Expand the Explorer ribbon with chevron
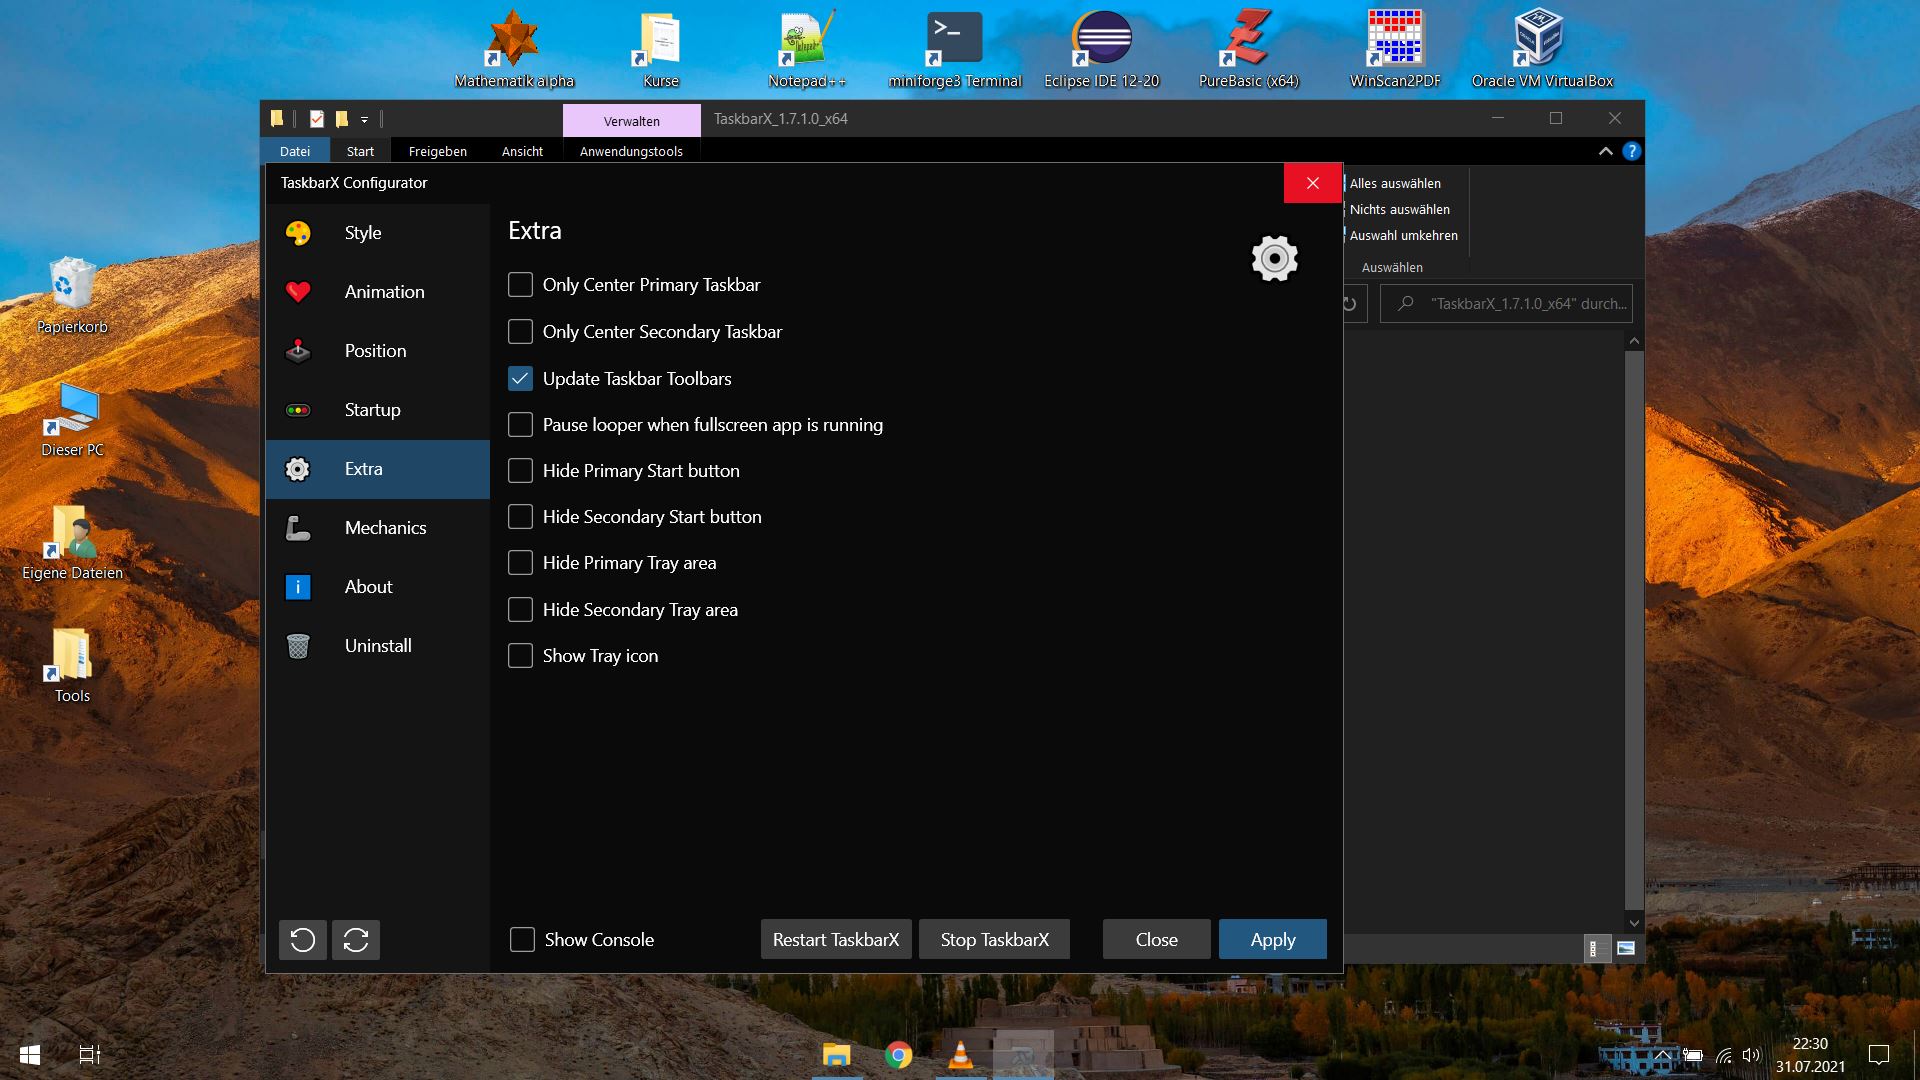 pos(1605,152)
